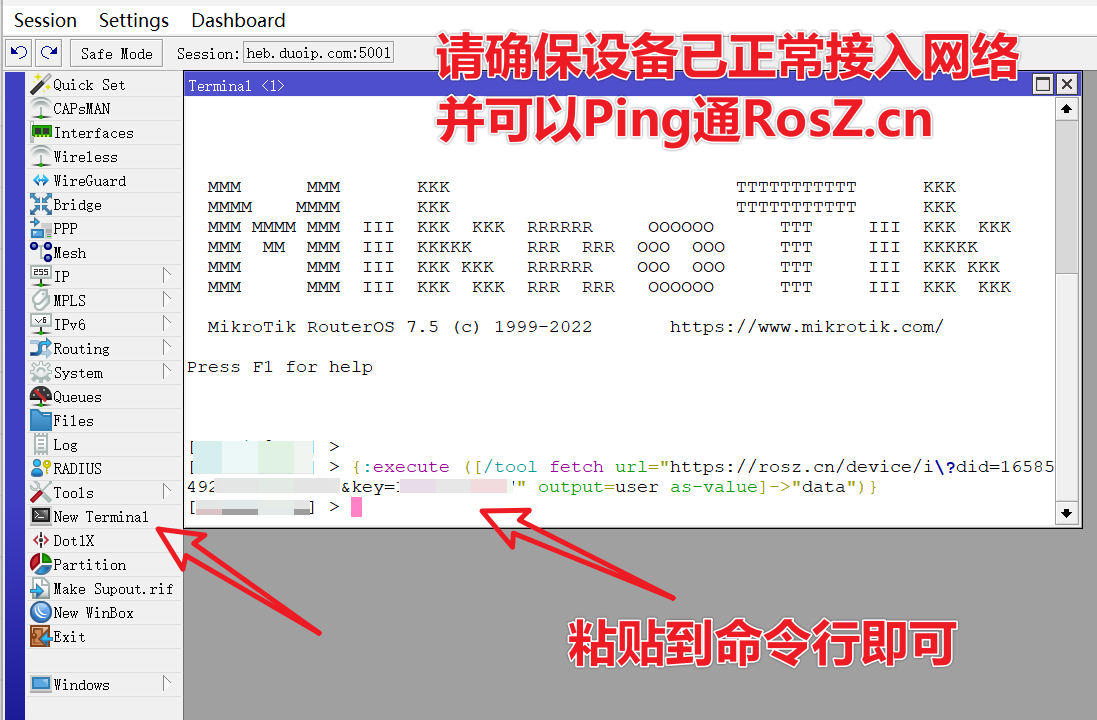Open the Wireless settings
The height and width of the screenshot is (720, 1097).
(70, 156)
